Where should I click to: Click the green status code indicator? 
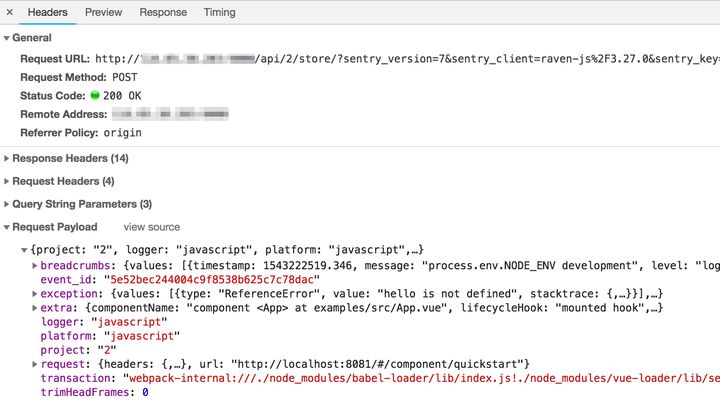click(95, 95)
